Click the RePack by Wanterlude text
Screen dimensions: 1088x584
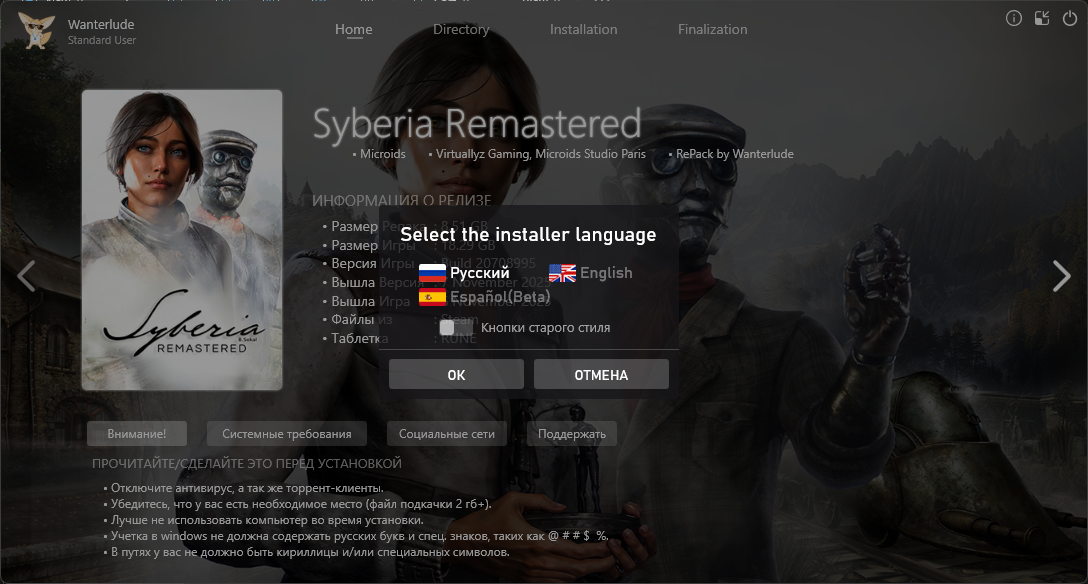(x=734, y=154)
